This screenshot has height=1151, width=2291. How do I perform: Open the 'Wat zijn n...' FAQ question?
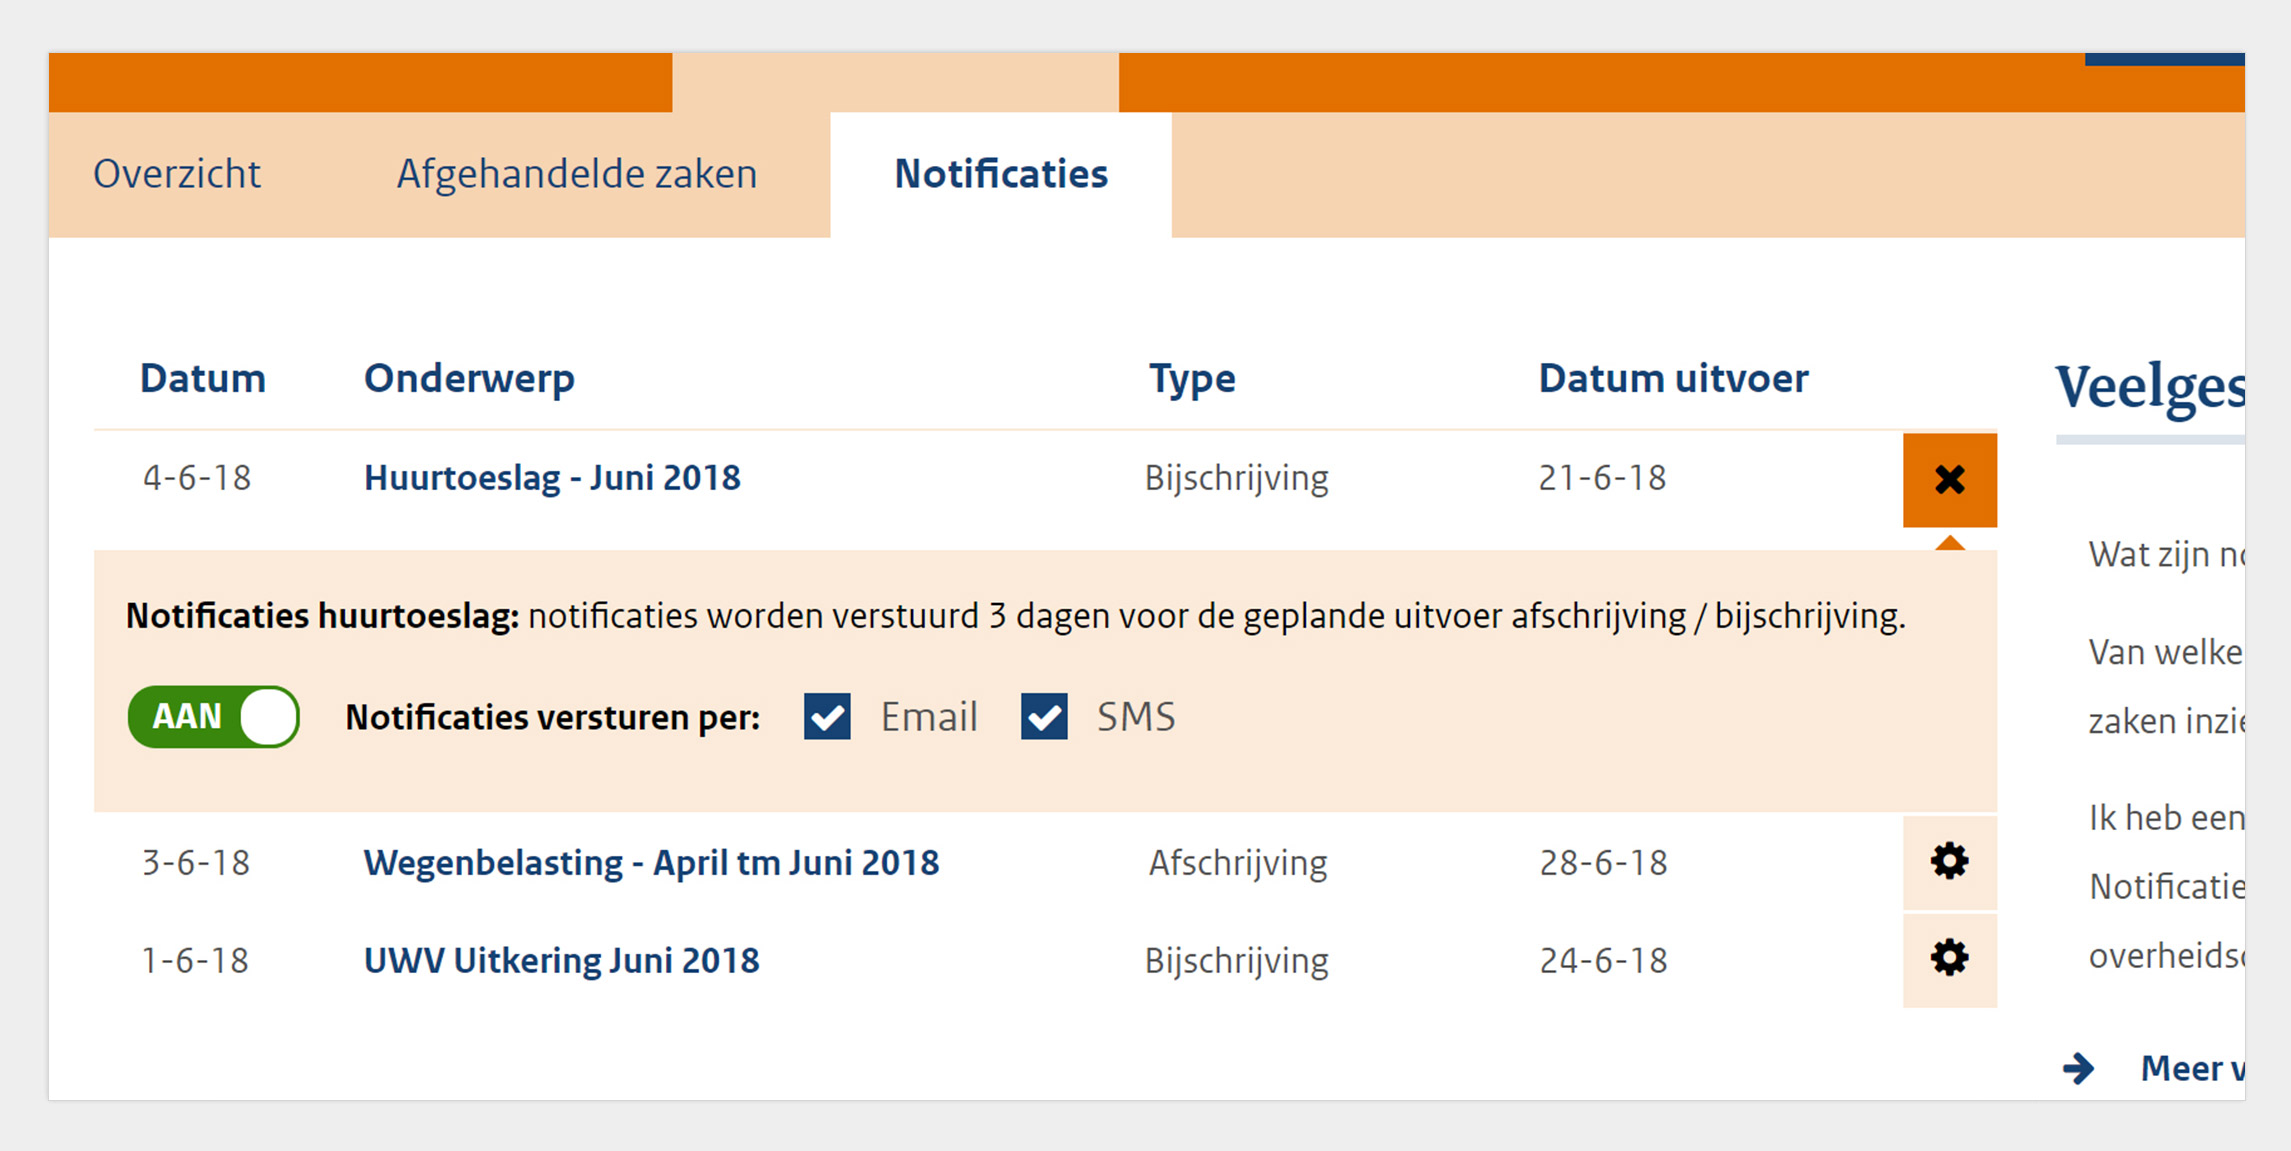coord(2166,554)
